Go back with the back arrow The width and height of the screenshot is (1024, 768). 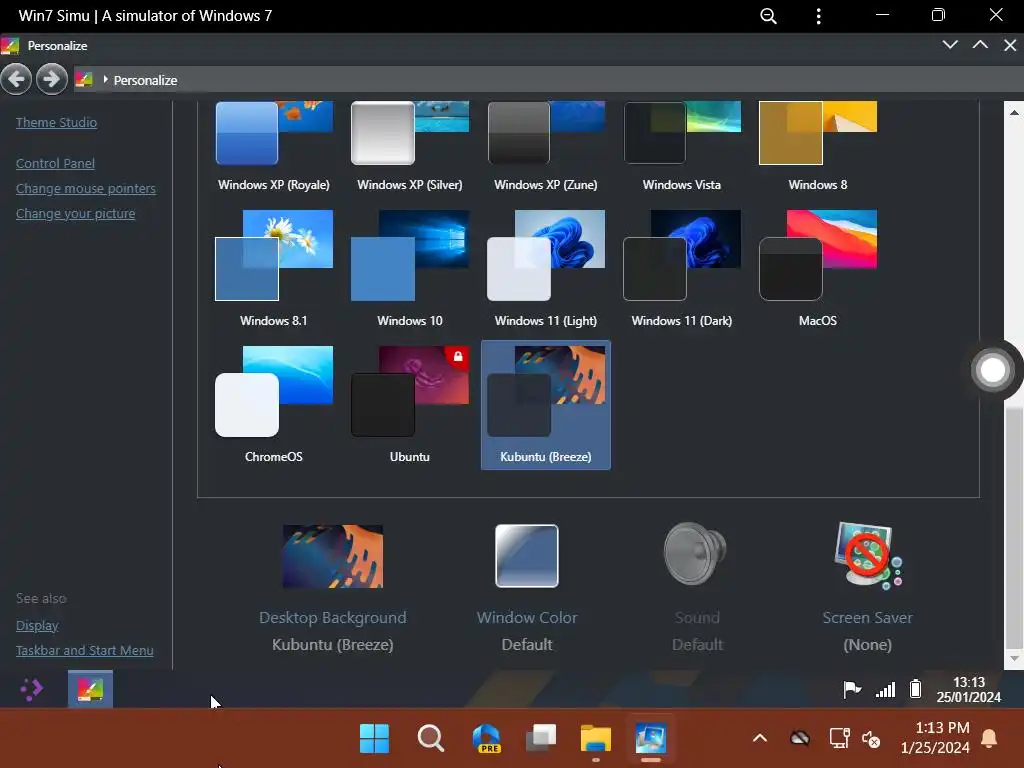pyautogui.click(x=16, y=80)
